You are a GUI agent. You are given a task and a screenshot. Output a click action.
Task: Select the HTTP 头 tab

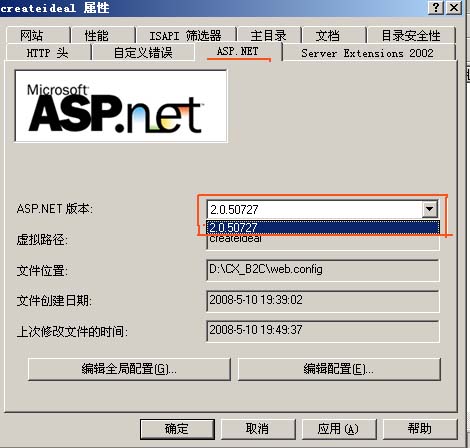click(48, 53)
